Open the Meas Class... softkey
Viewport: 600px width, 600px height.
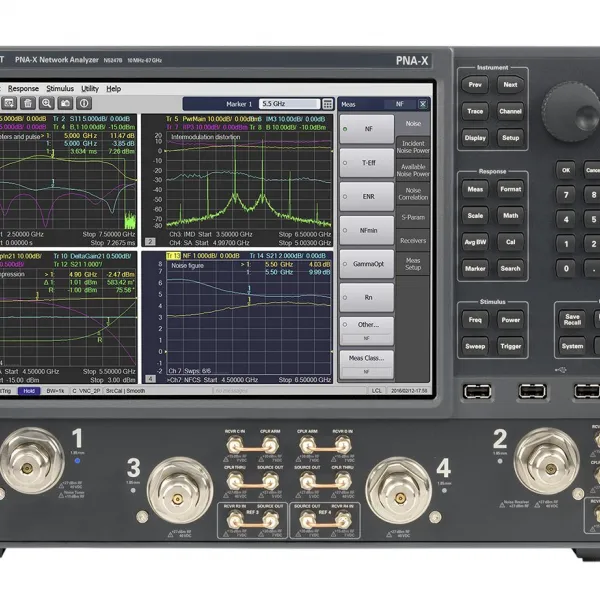point(367,365)
